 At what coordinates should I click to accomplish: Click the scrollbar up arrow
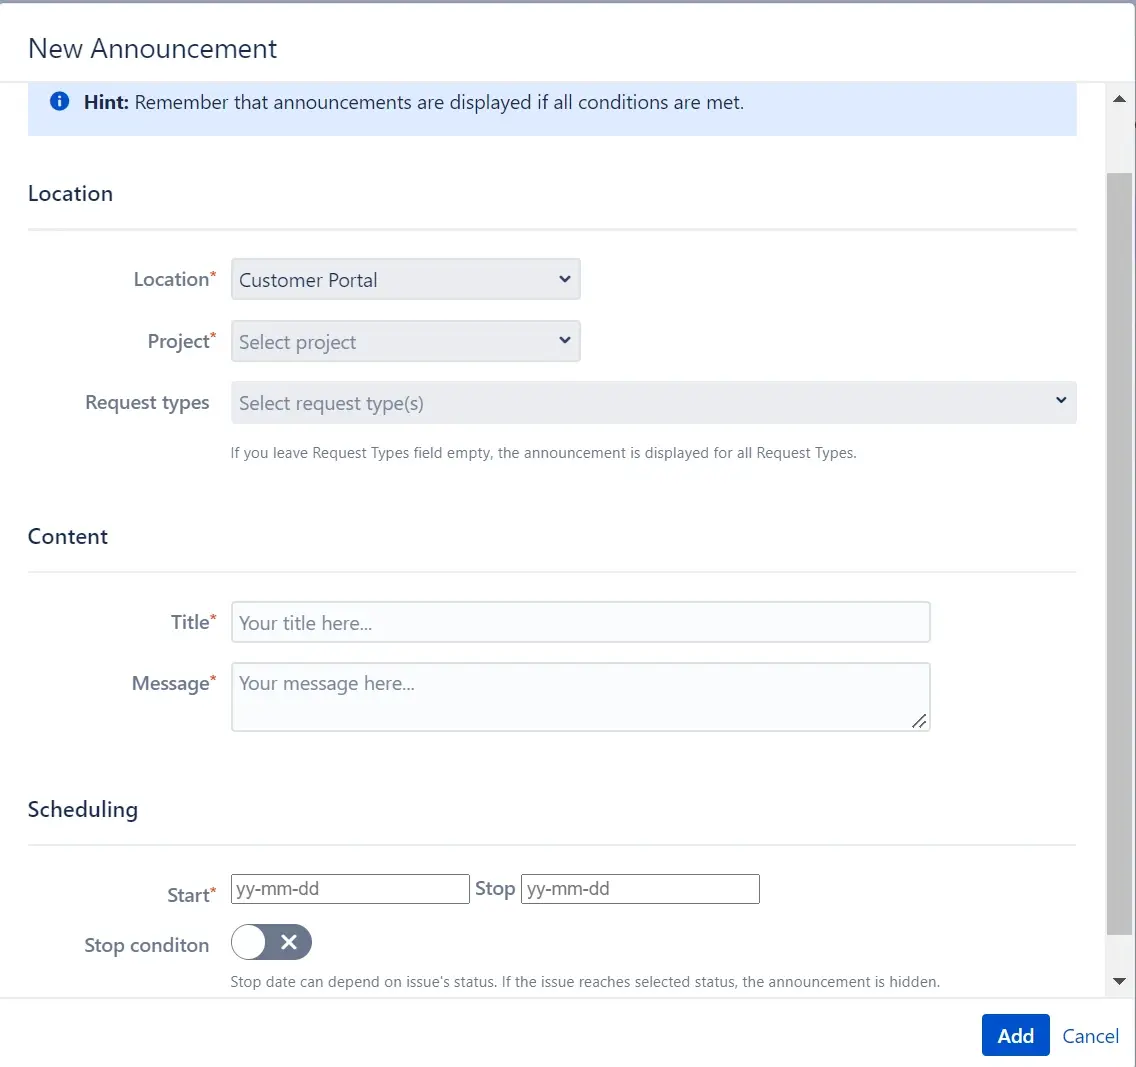click(x=1120, y=97)
